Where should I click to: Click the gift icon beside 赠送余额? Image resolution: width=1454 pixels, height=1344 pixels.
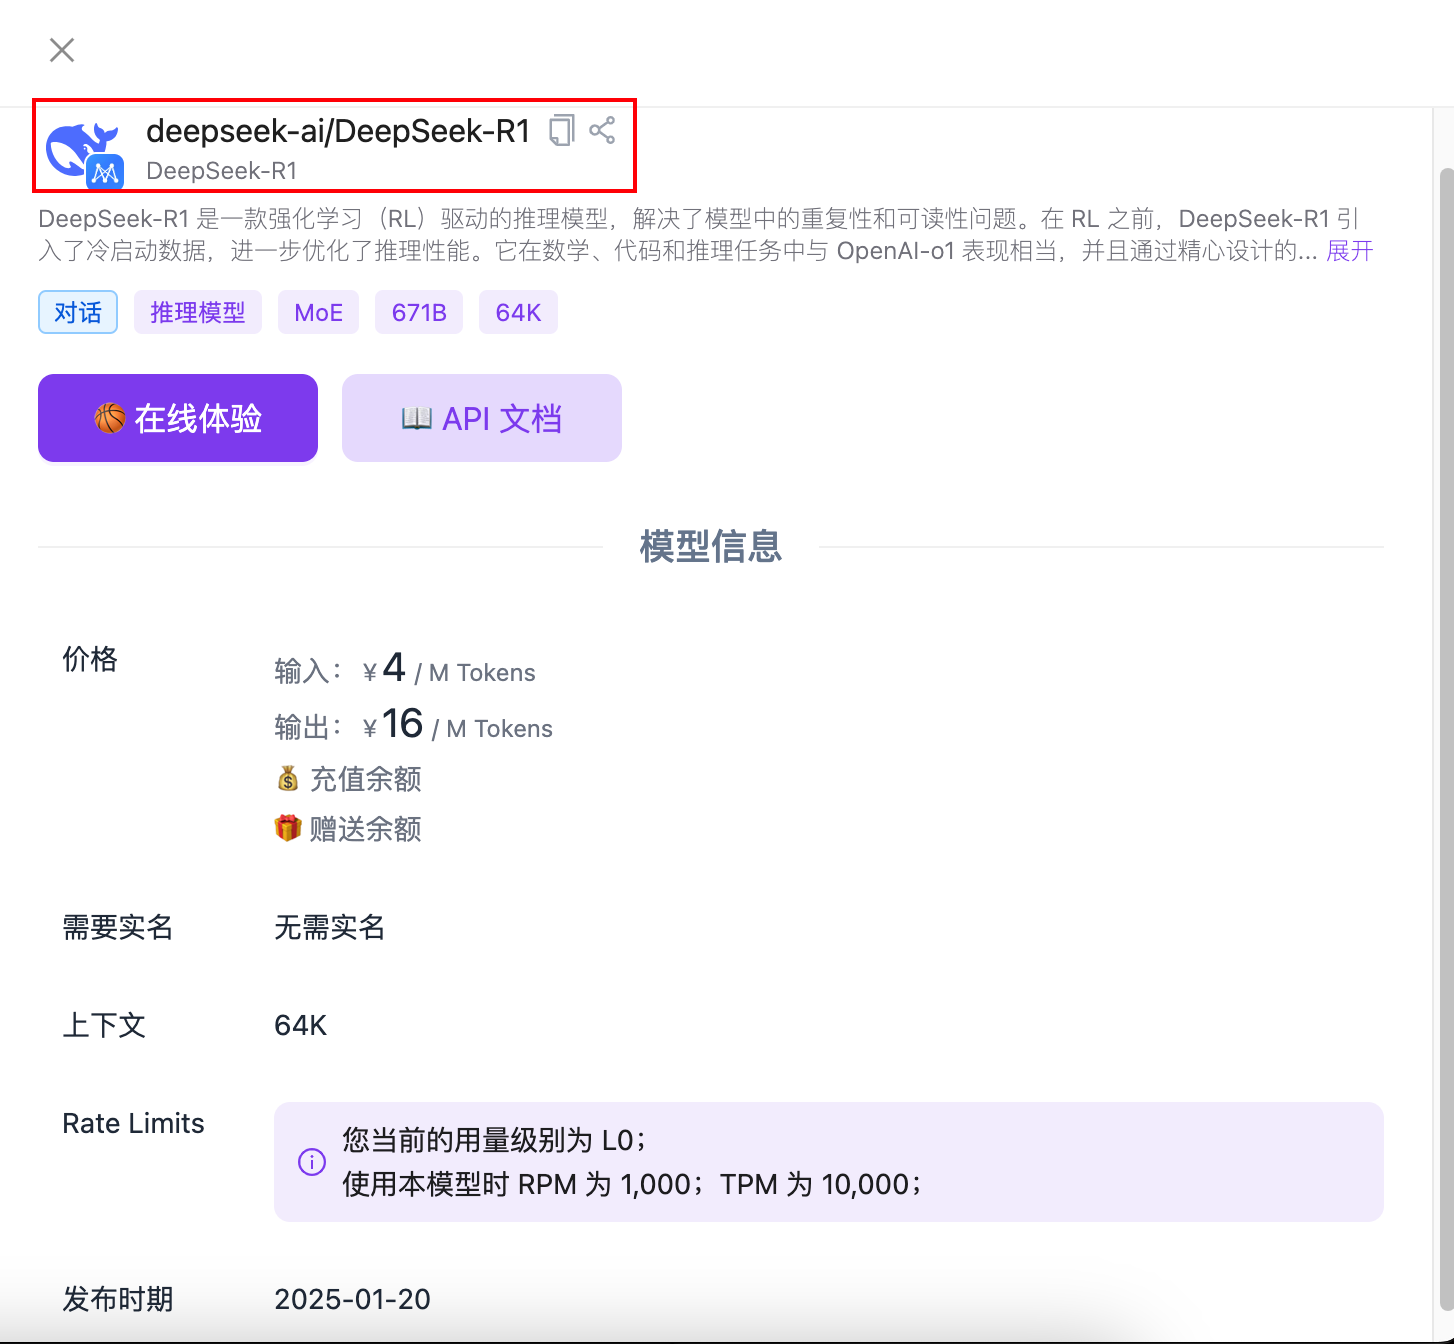click(288, 828)
